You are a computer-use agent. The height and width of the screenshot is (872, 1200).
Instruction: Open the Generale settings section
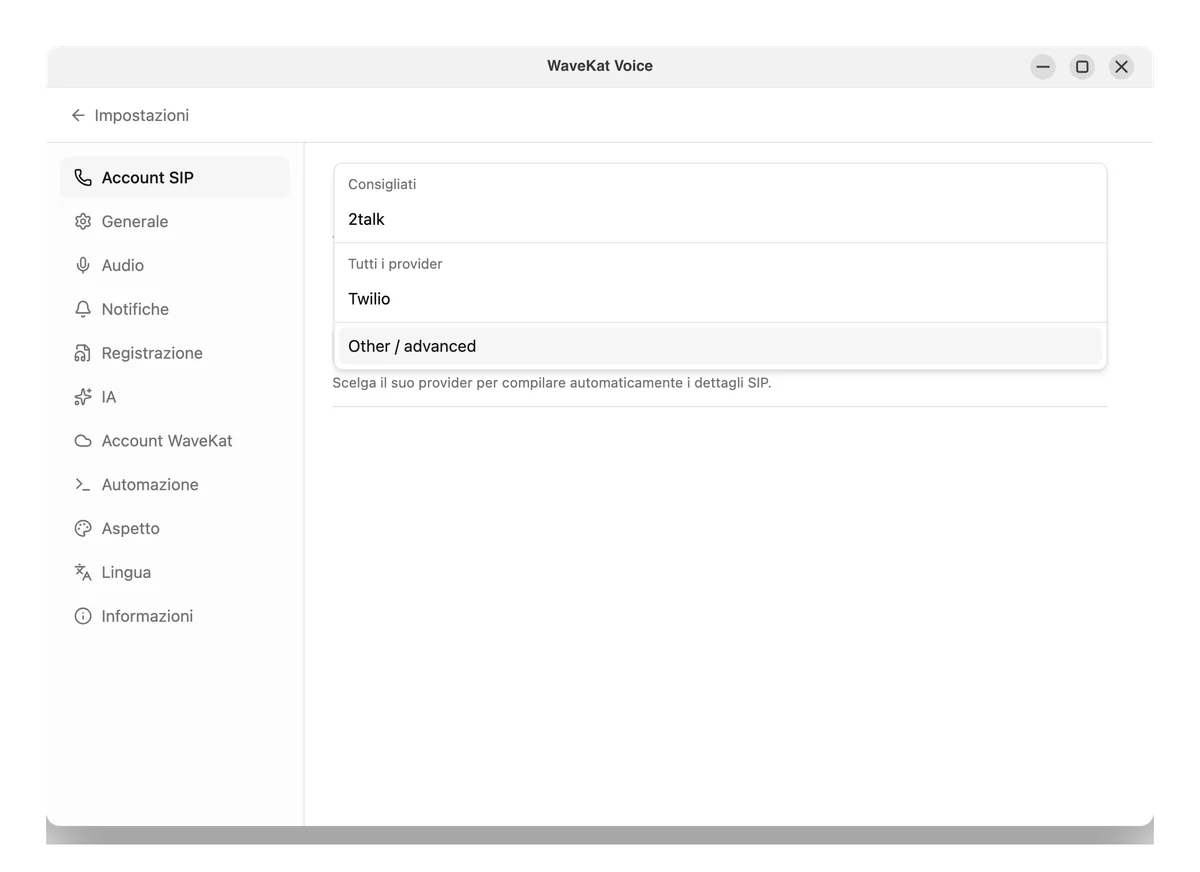point(175,222)
